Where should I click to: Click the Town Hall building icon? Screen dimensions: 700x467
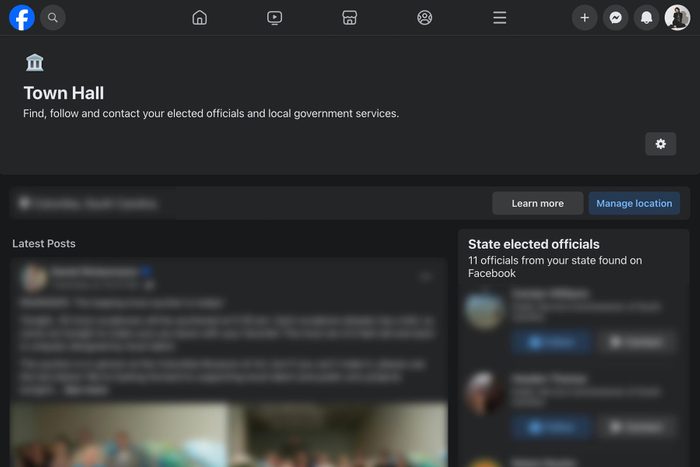[34, 63]
